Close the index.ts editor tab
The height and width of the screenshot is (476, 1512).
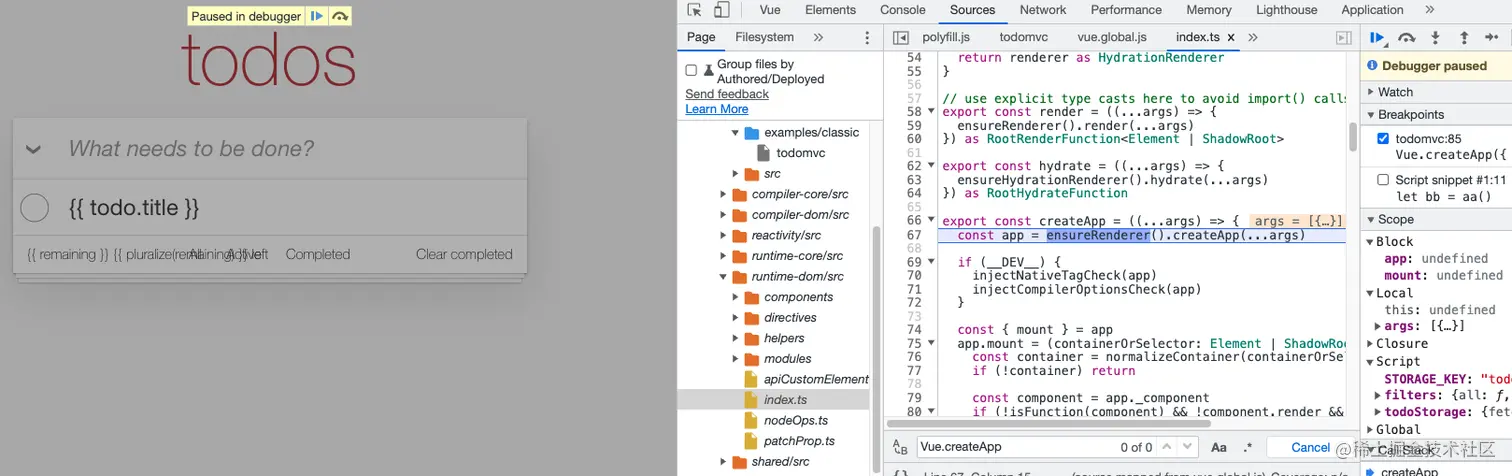point(1230,37)
